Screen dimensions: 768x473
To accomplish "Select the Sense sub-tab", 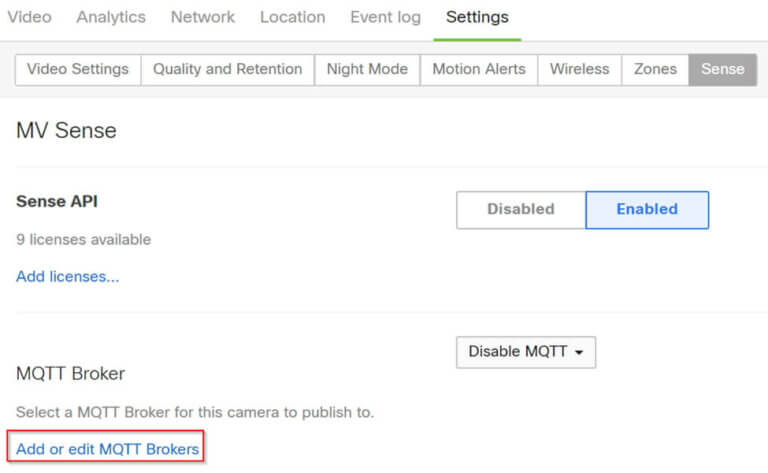I will coord(722,70).
